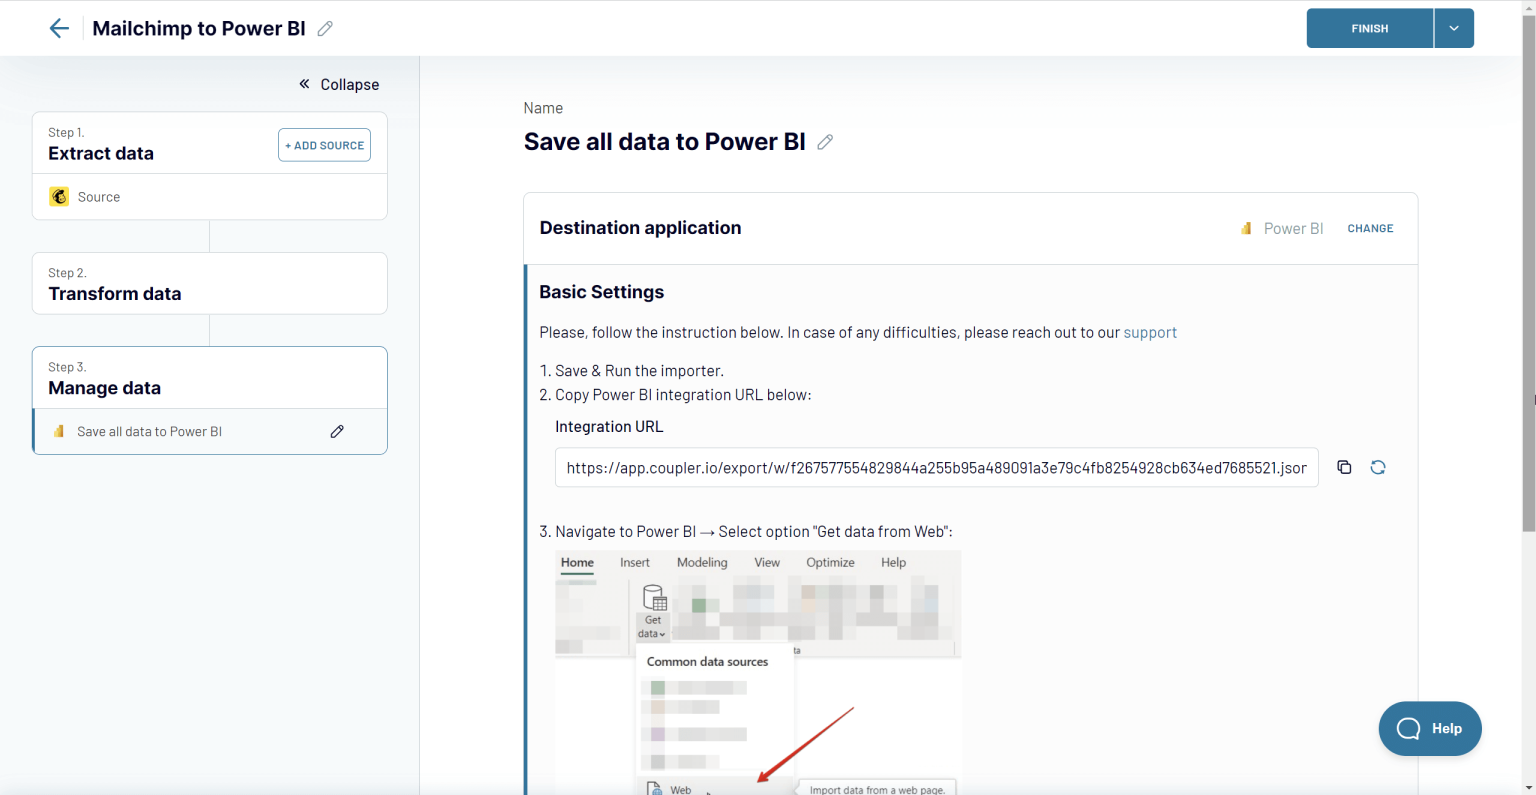Edit 'Save all data to Power BI' name
Image resolution: width=1536 pixels, height=795 pixels.
click(x=825, y=142)
